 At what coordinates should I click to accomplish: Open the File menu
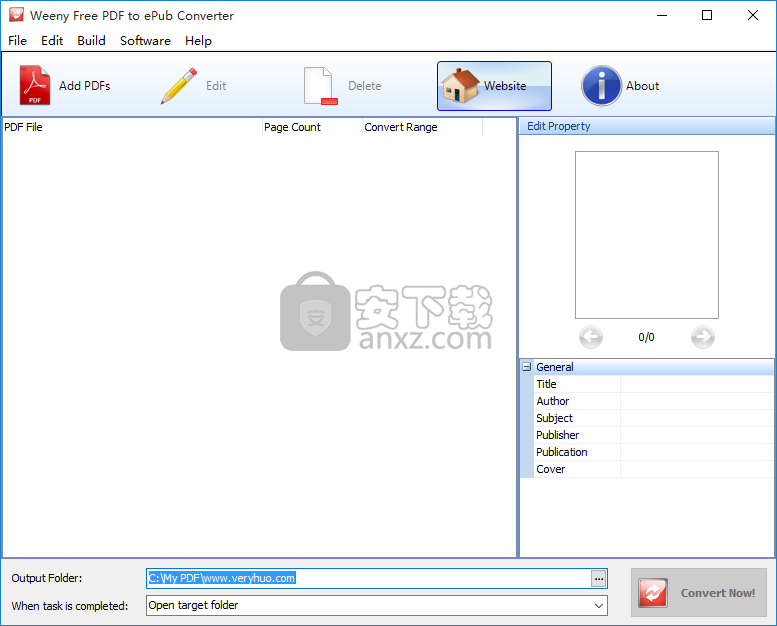point(17,41)
